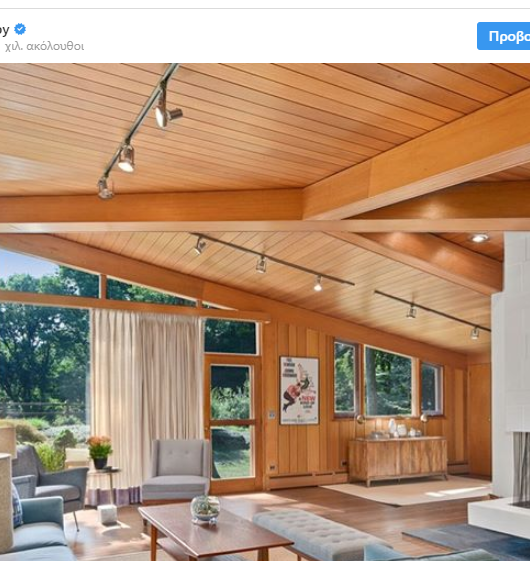The image size is (530, 561).
Task: Click the blue Προβολή profile button
Action: pyautogui.click(x=504, y=36)
